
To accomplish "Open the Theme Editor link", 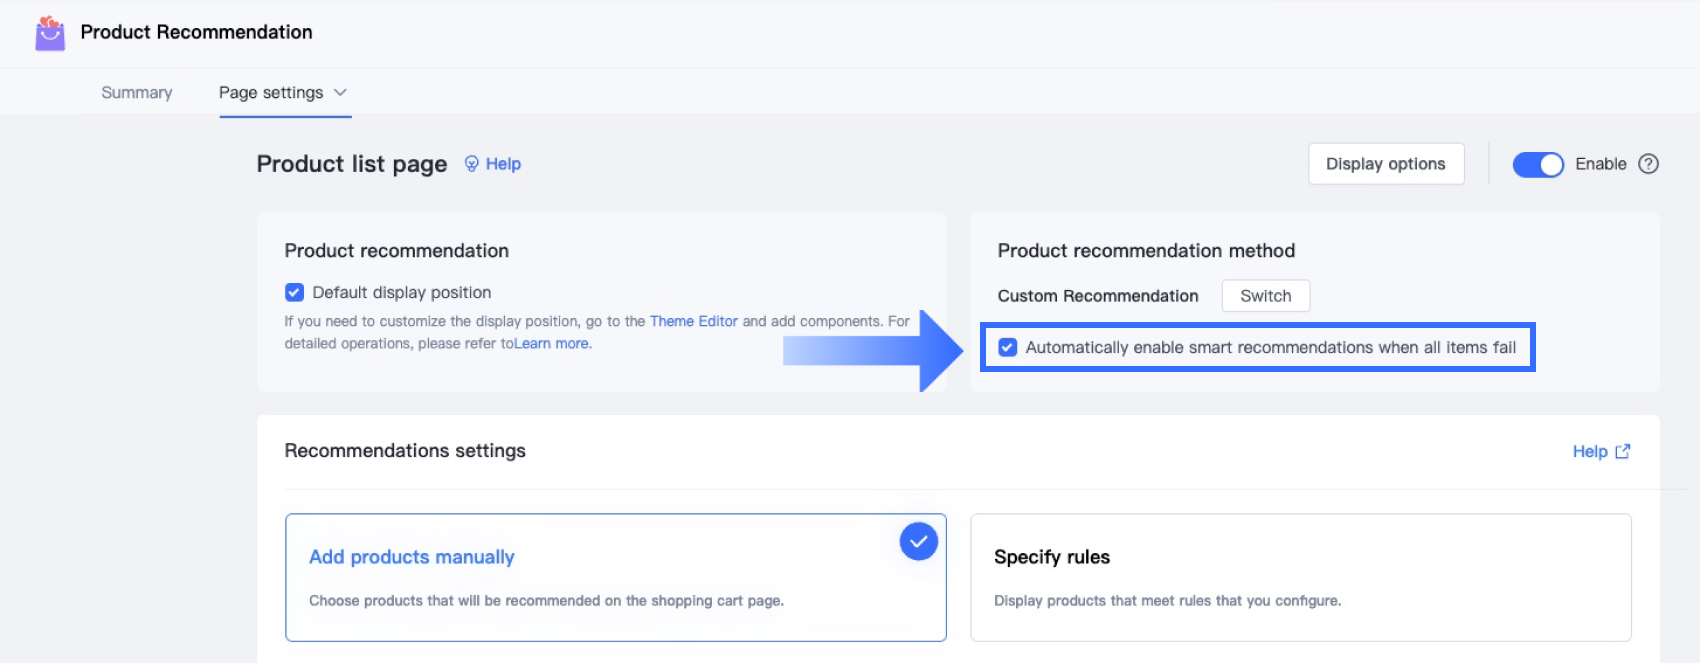I will pyautogui.click(x=693, y=321).
